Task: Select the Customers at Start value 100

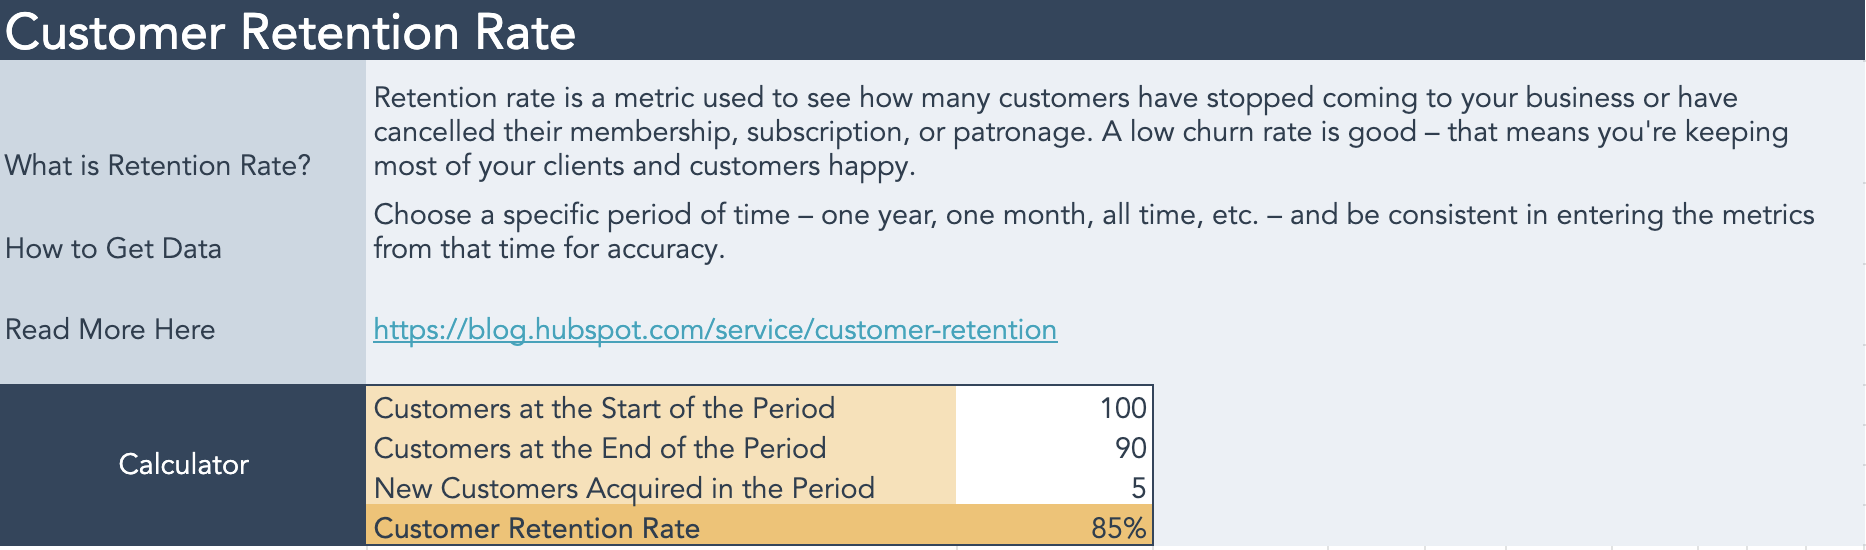Action: (1054, 408)
